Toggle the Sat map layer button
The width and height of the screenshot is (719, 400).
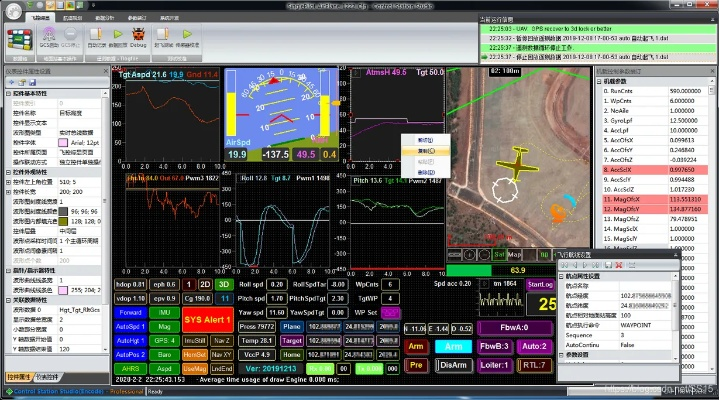[x=499, y=254]
